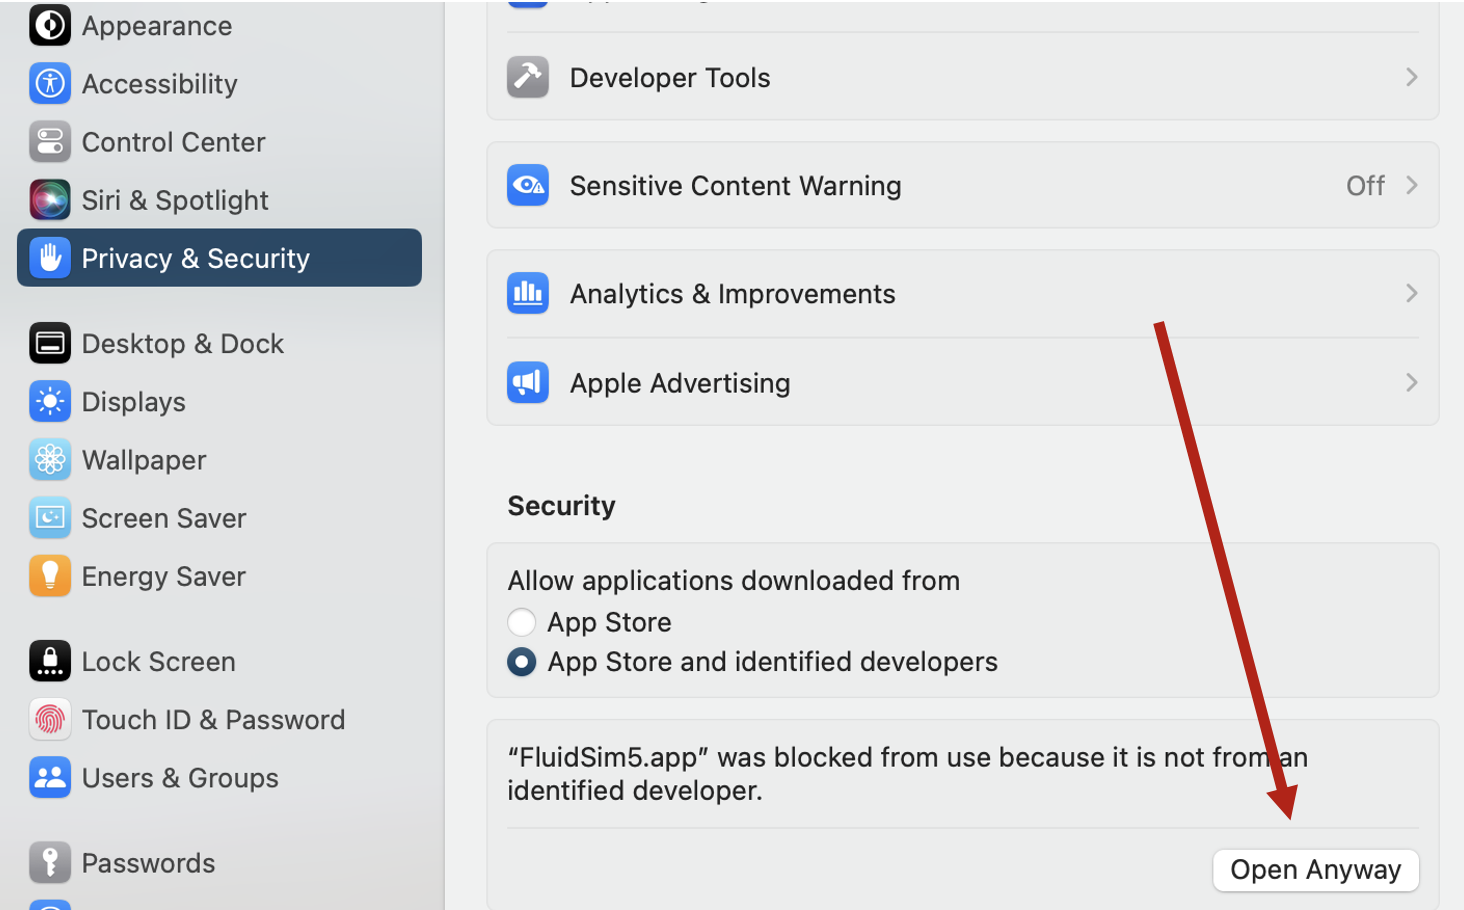Screen dimensions: 1464x910
Task: Expand Analytics & Improvements chevron
Action: [1411, 293]
